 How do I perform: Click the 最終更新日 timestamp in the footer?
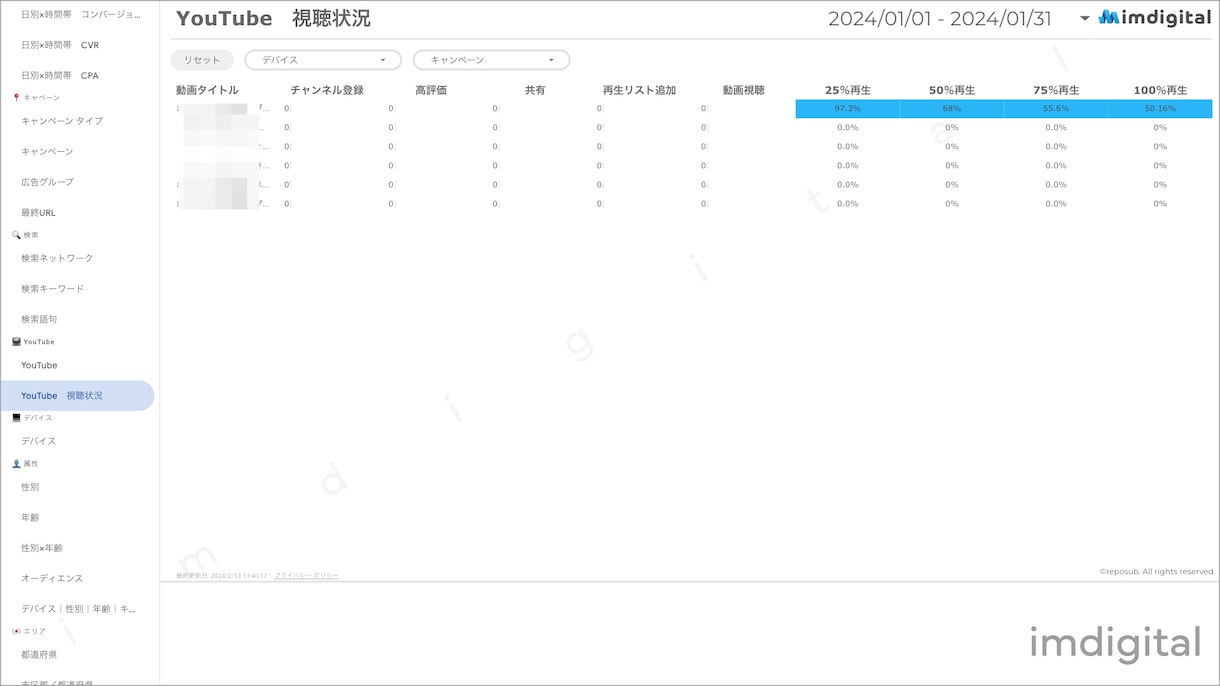click(x=221, y=576)
